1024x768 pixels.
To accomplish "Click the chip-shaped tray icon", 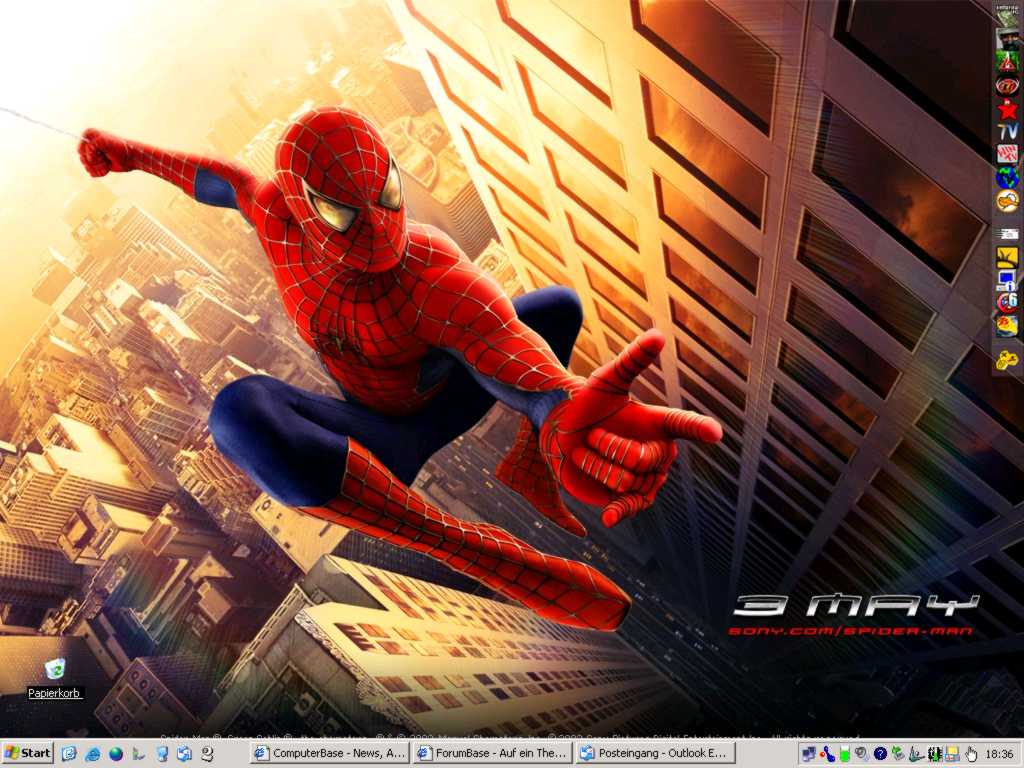I will pos(935,754).
